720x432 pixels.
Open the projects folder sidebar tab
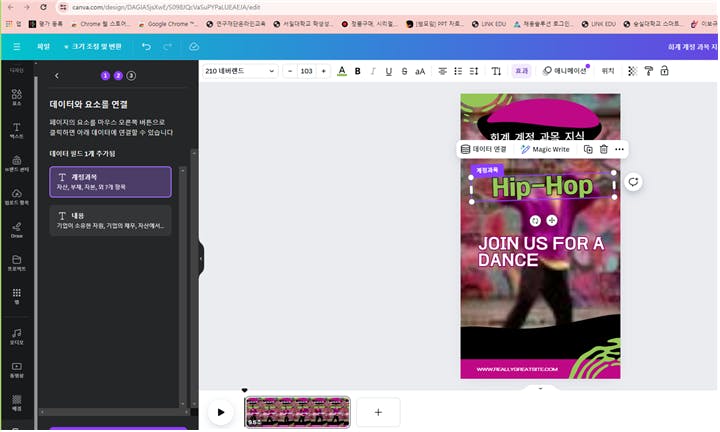[17, 263]
